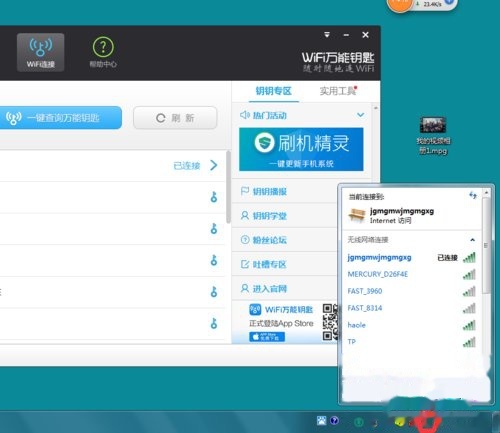Switch to the 实用工具 tab
This screenshot has width=500, height=433.
[x=338, y=91]
